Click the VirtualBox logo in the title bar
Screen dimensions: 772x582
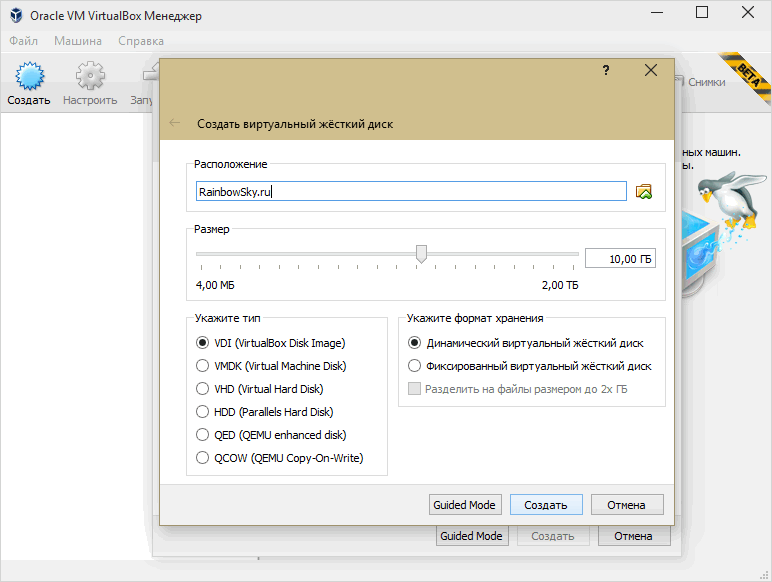click(16, 15)
